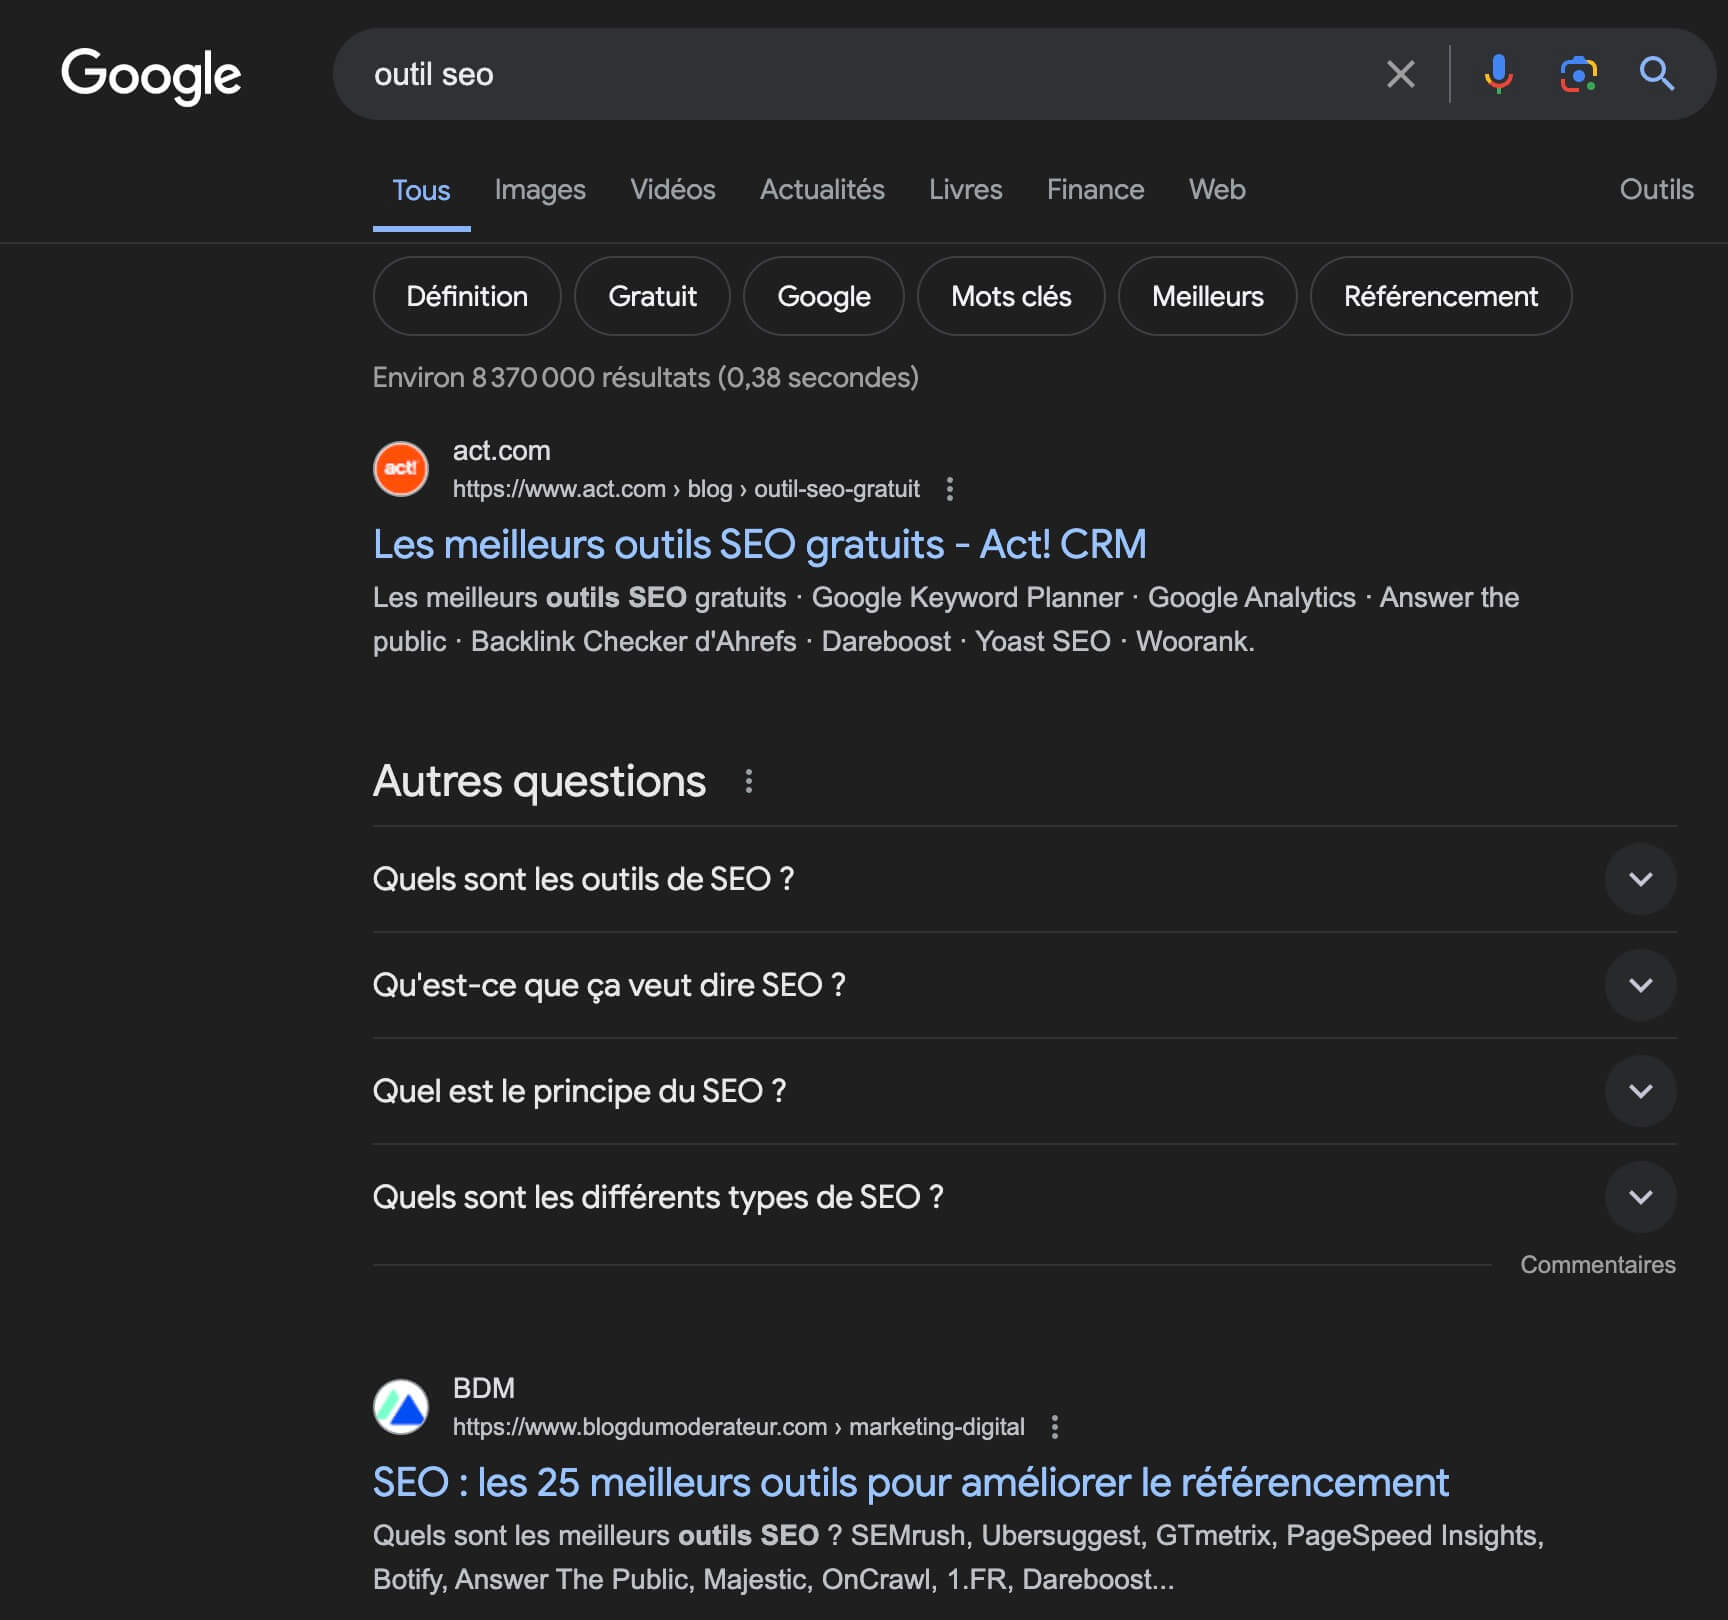
Task: Submit search with the magnifying glass icon
Action: click(x=1657, y=74)
